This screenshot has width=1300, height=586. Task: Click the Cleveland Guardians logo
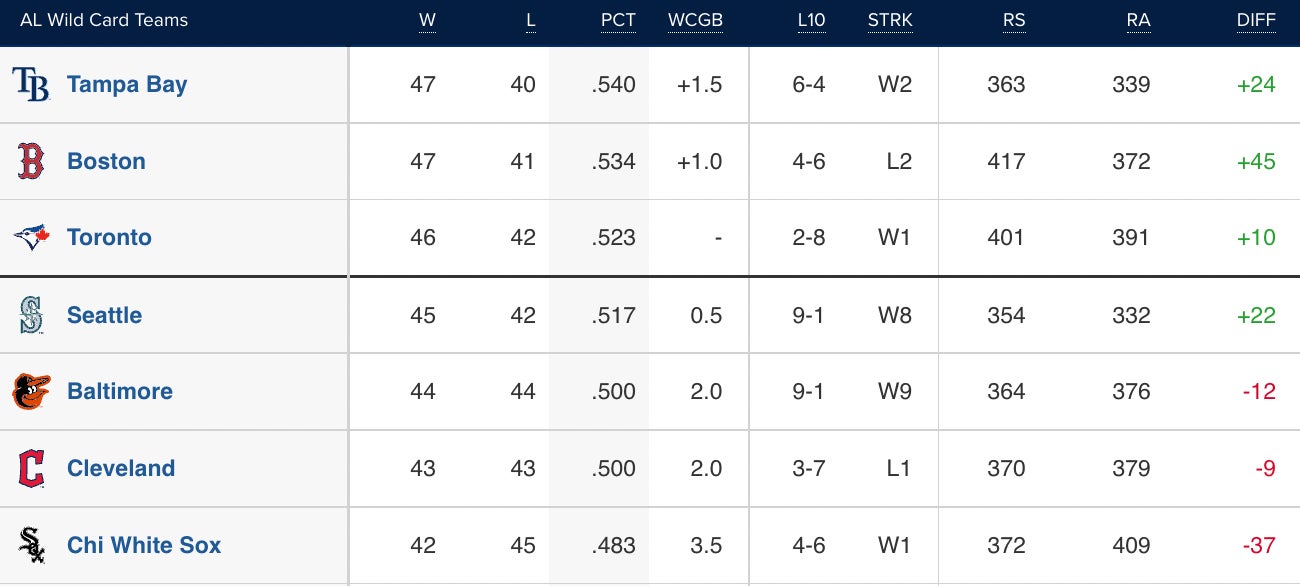[31, 468]
